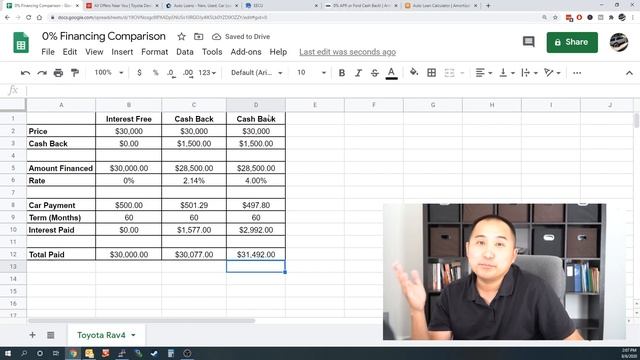Open the Insert menu
The height and width of the screenshot is (360, 640).
(x=122, y=52)
